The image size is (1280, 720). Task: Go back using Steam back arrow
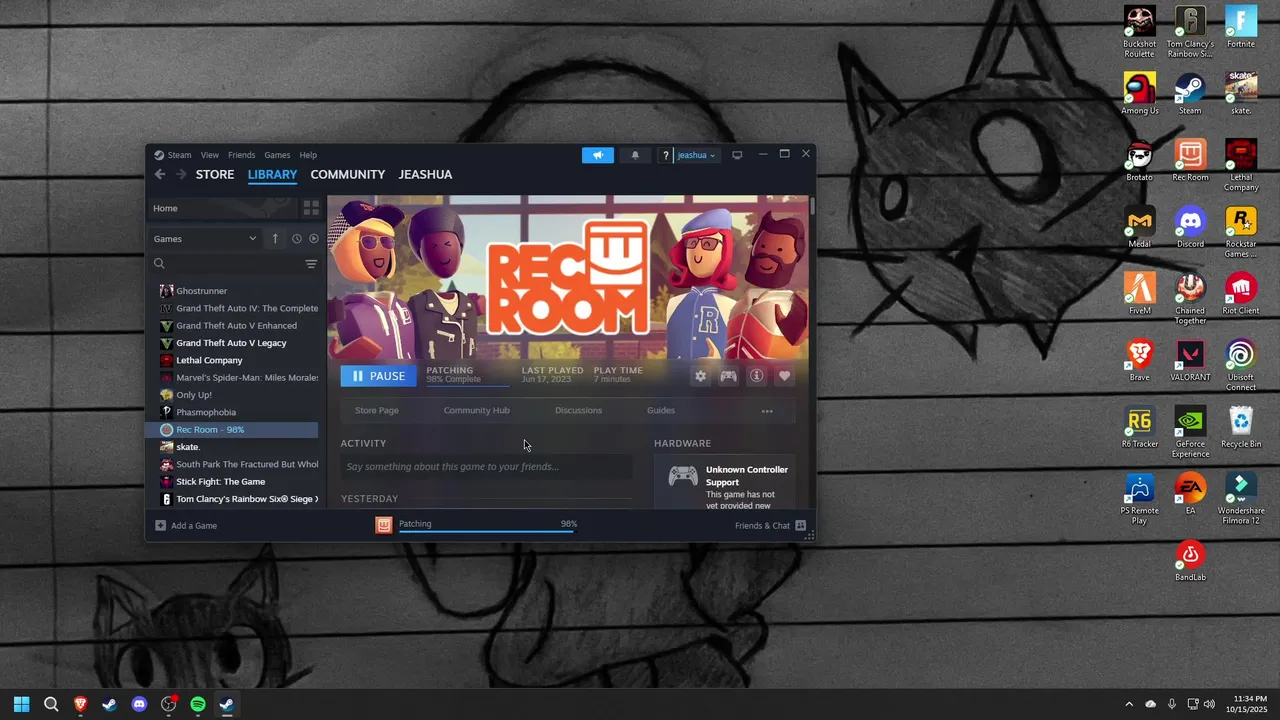click(x=160, y=174)
